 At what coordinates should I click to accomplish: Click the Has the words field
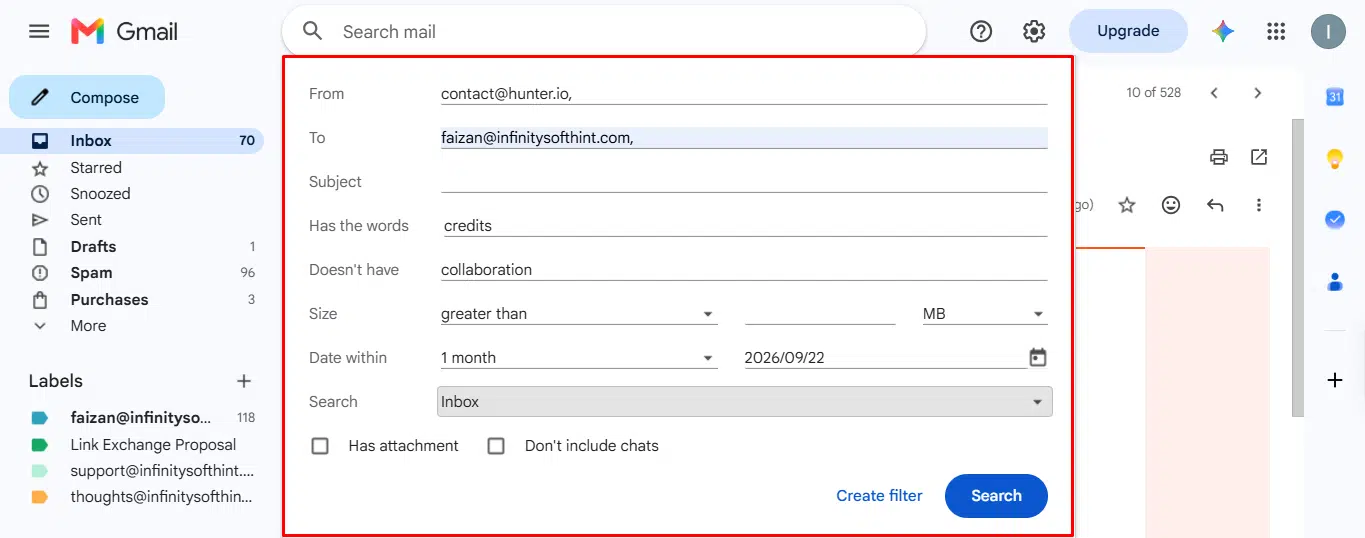[744, 226]
